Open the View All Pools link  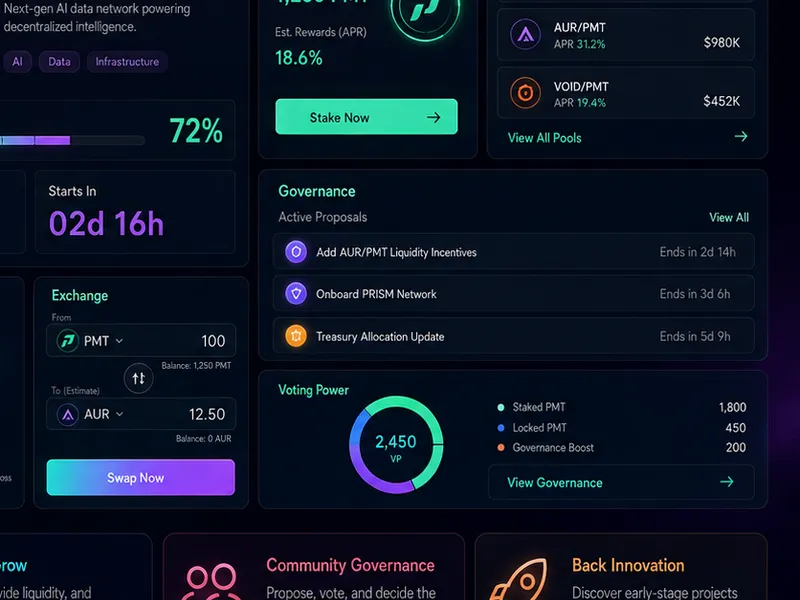coord(544,138)
